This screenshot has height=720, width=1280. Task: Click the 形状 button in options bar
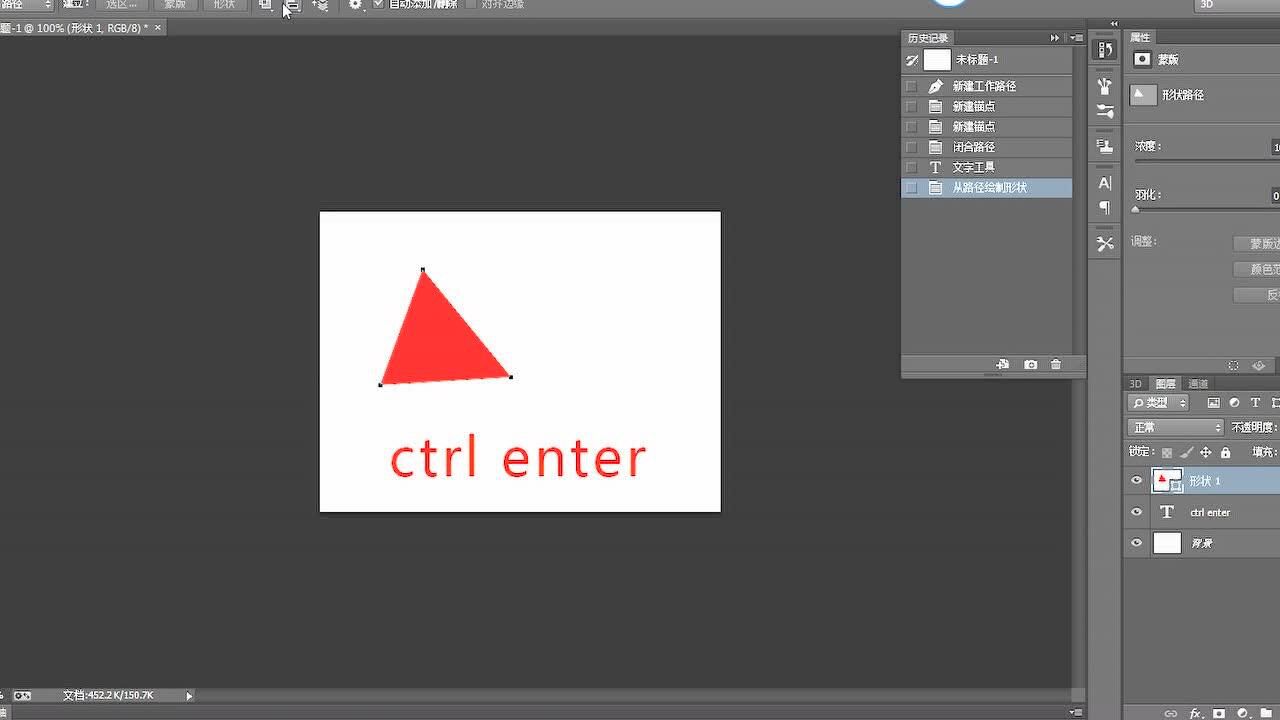click(x=224, y=5)
